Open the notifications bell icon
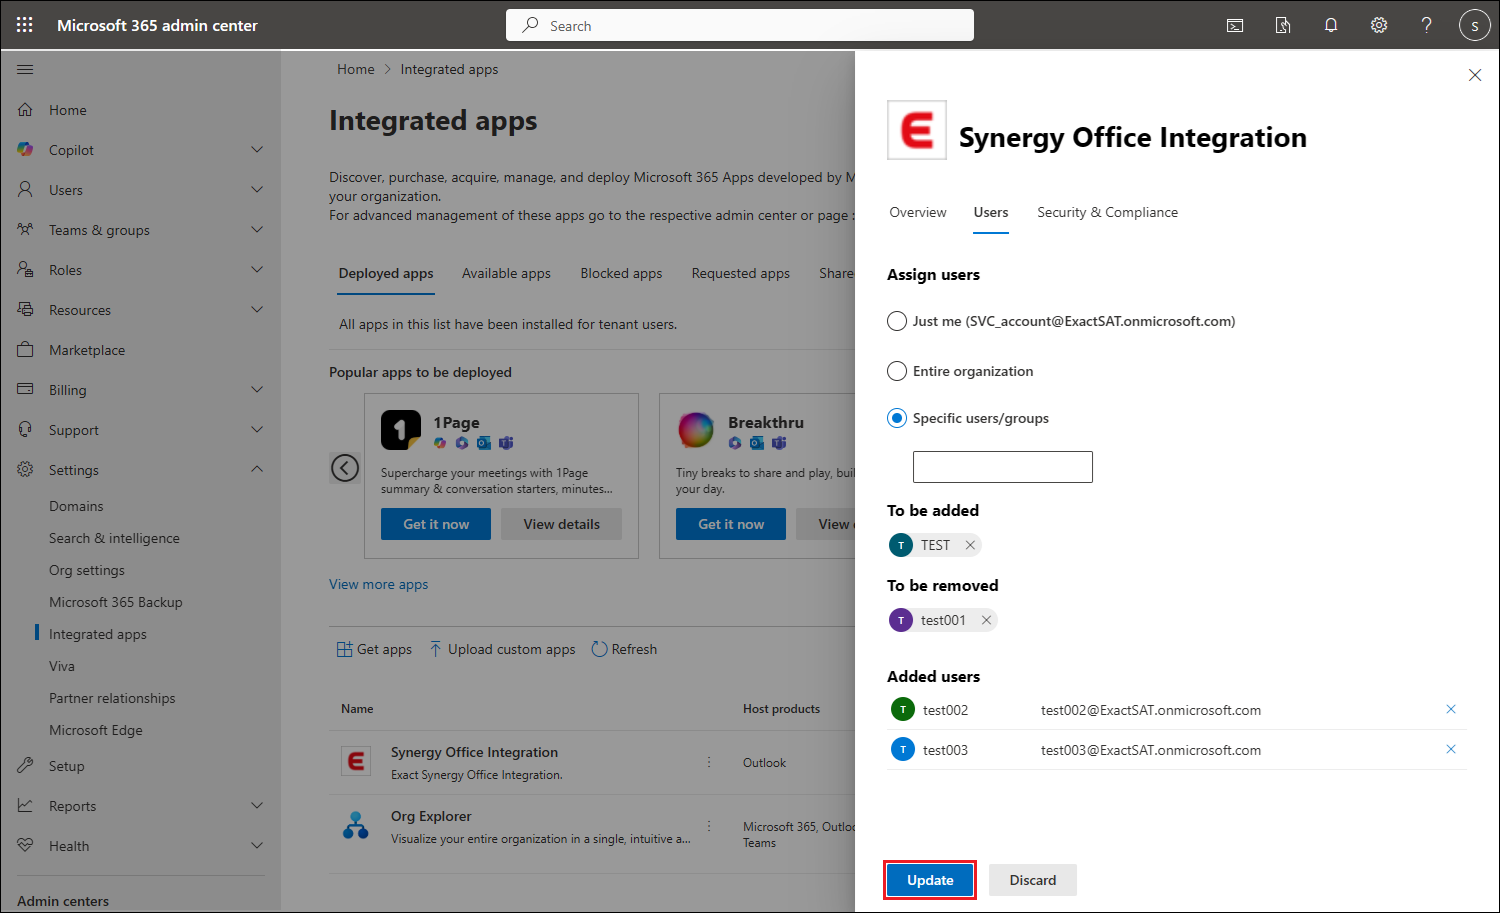 (1331, 25)
